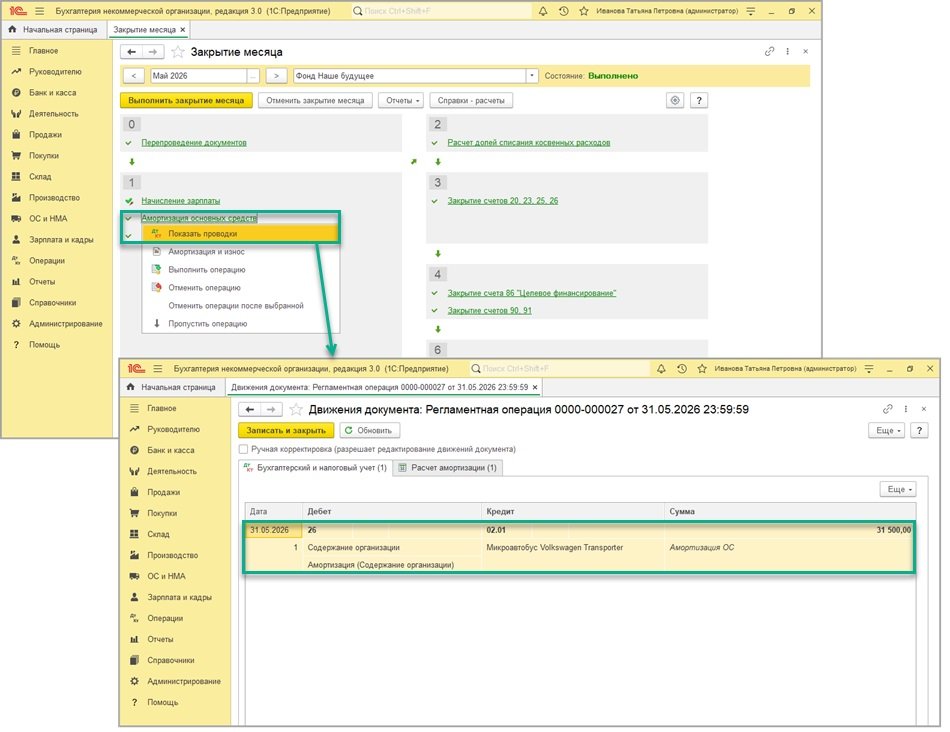Open Перепроведение документов link

coord(194,142)
